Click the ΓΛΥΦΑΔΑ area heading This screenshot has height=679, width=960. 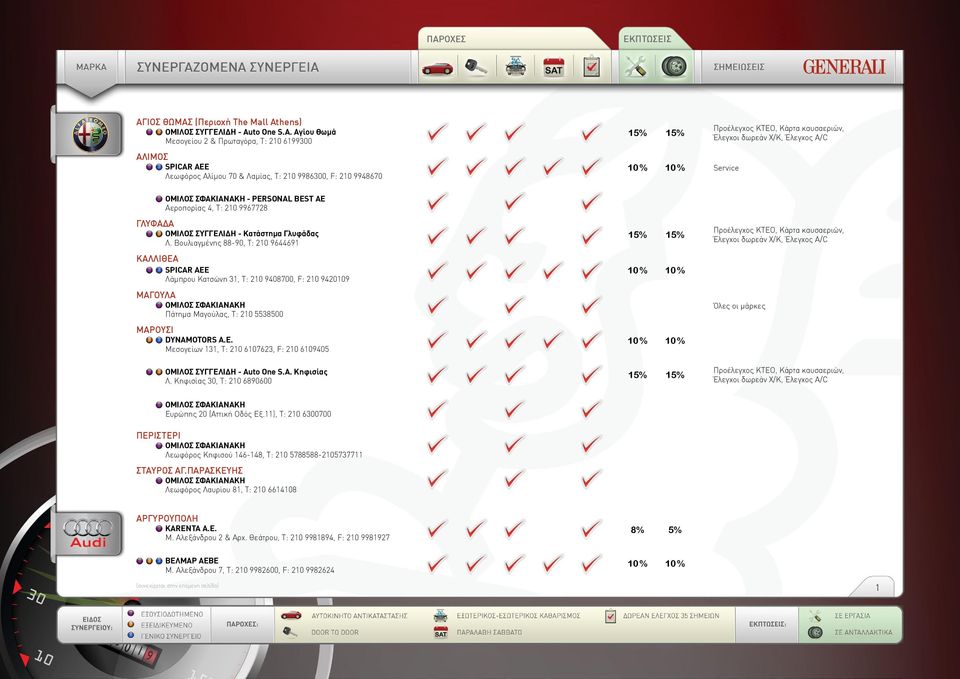[x=155, y=223]
